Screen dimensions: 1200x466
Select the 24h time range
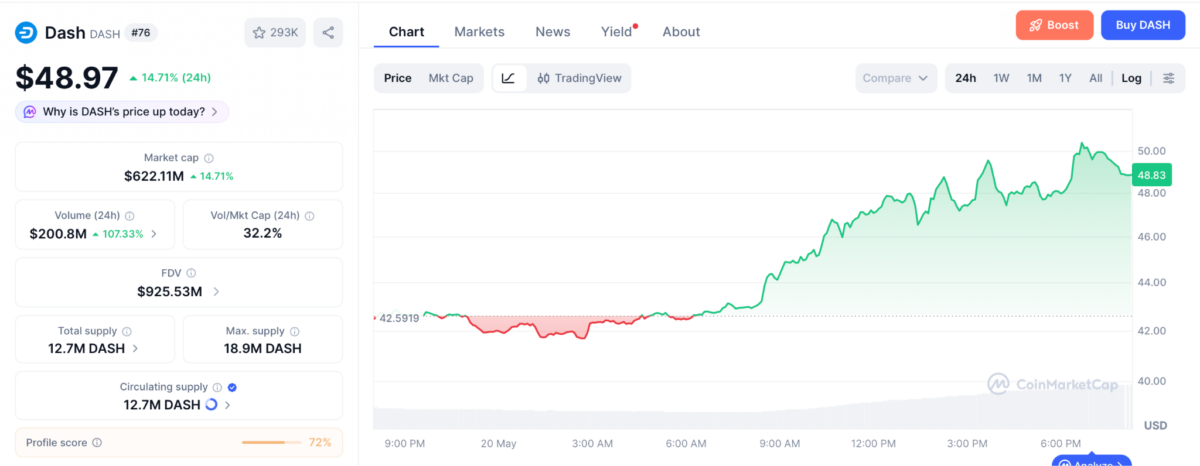pos(966,78)
